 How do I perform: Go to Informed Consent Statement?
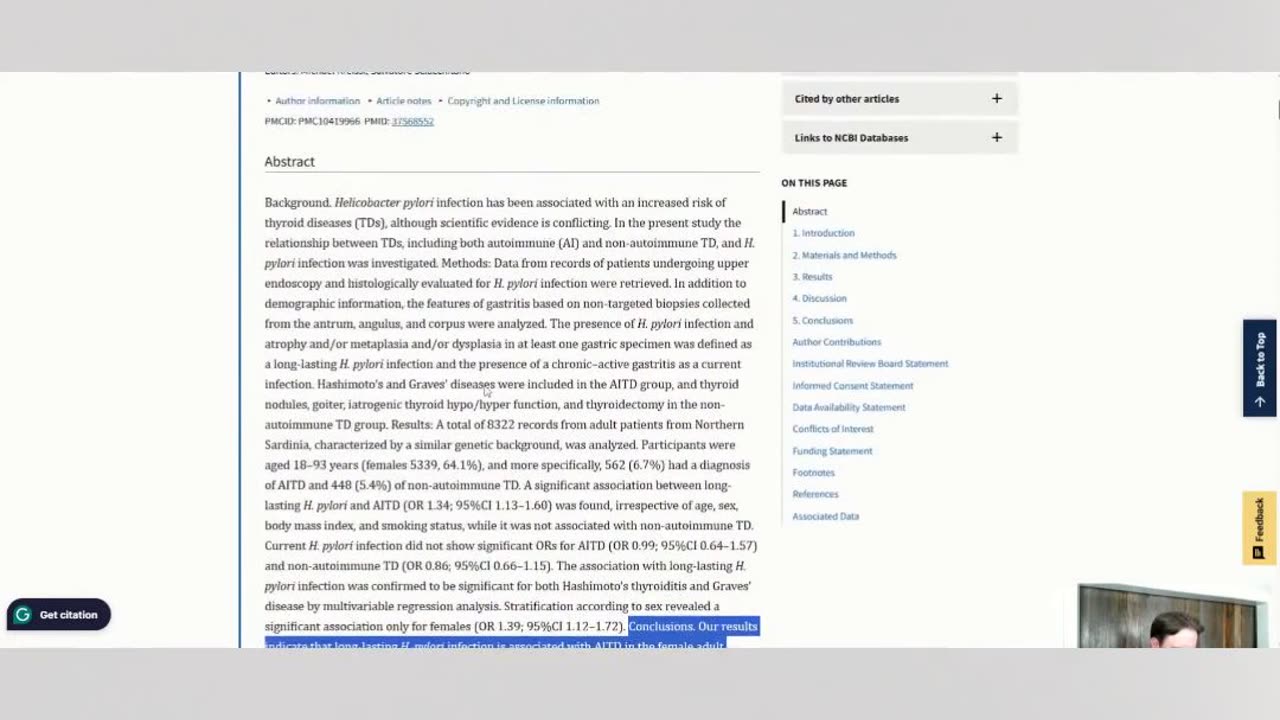pos(852,385)
